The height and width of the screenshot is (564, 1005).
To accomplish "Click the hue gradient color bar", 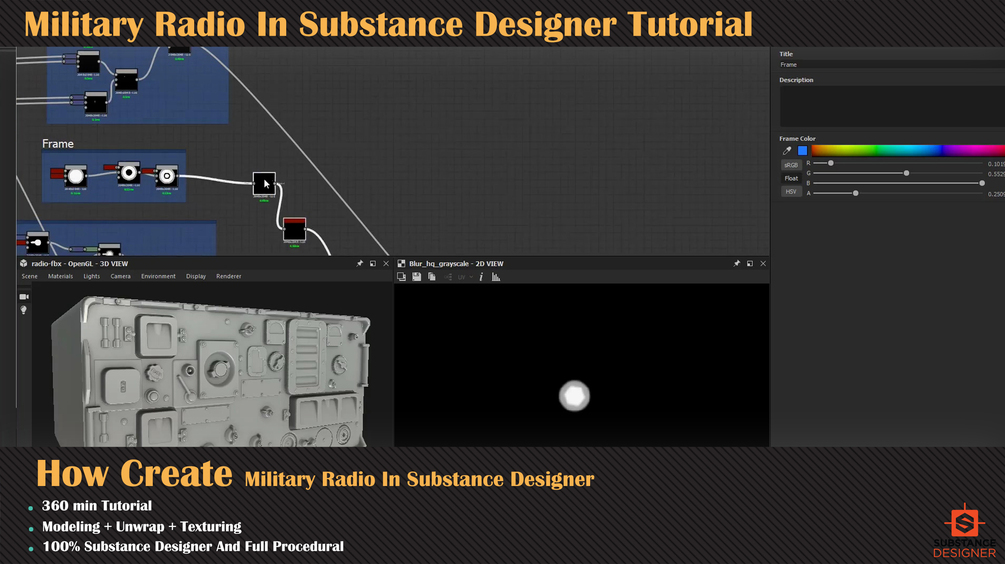I will pos(908,151).
